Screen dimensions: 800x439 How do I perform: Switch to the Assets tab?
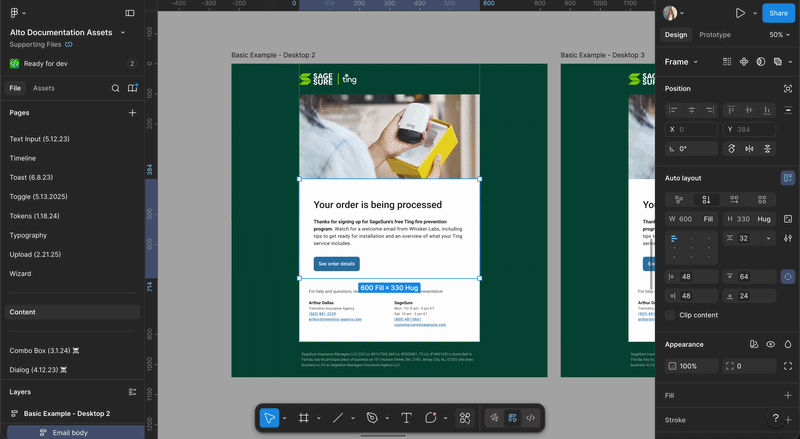[x=43, y=88]
